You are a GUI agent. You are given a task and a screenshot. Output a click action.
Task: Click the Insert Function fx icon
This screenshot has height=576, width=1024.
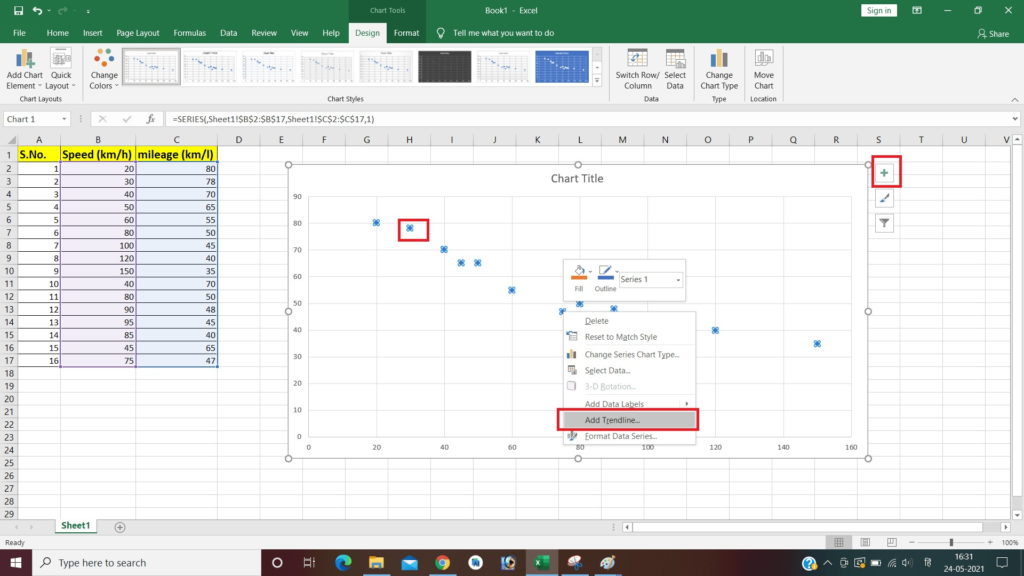(150, 119)
